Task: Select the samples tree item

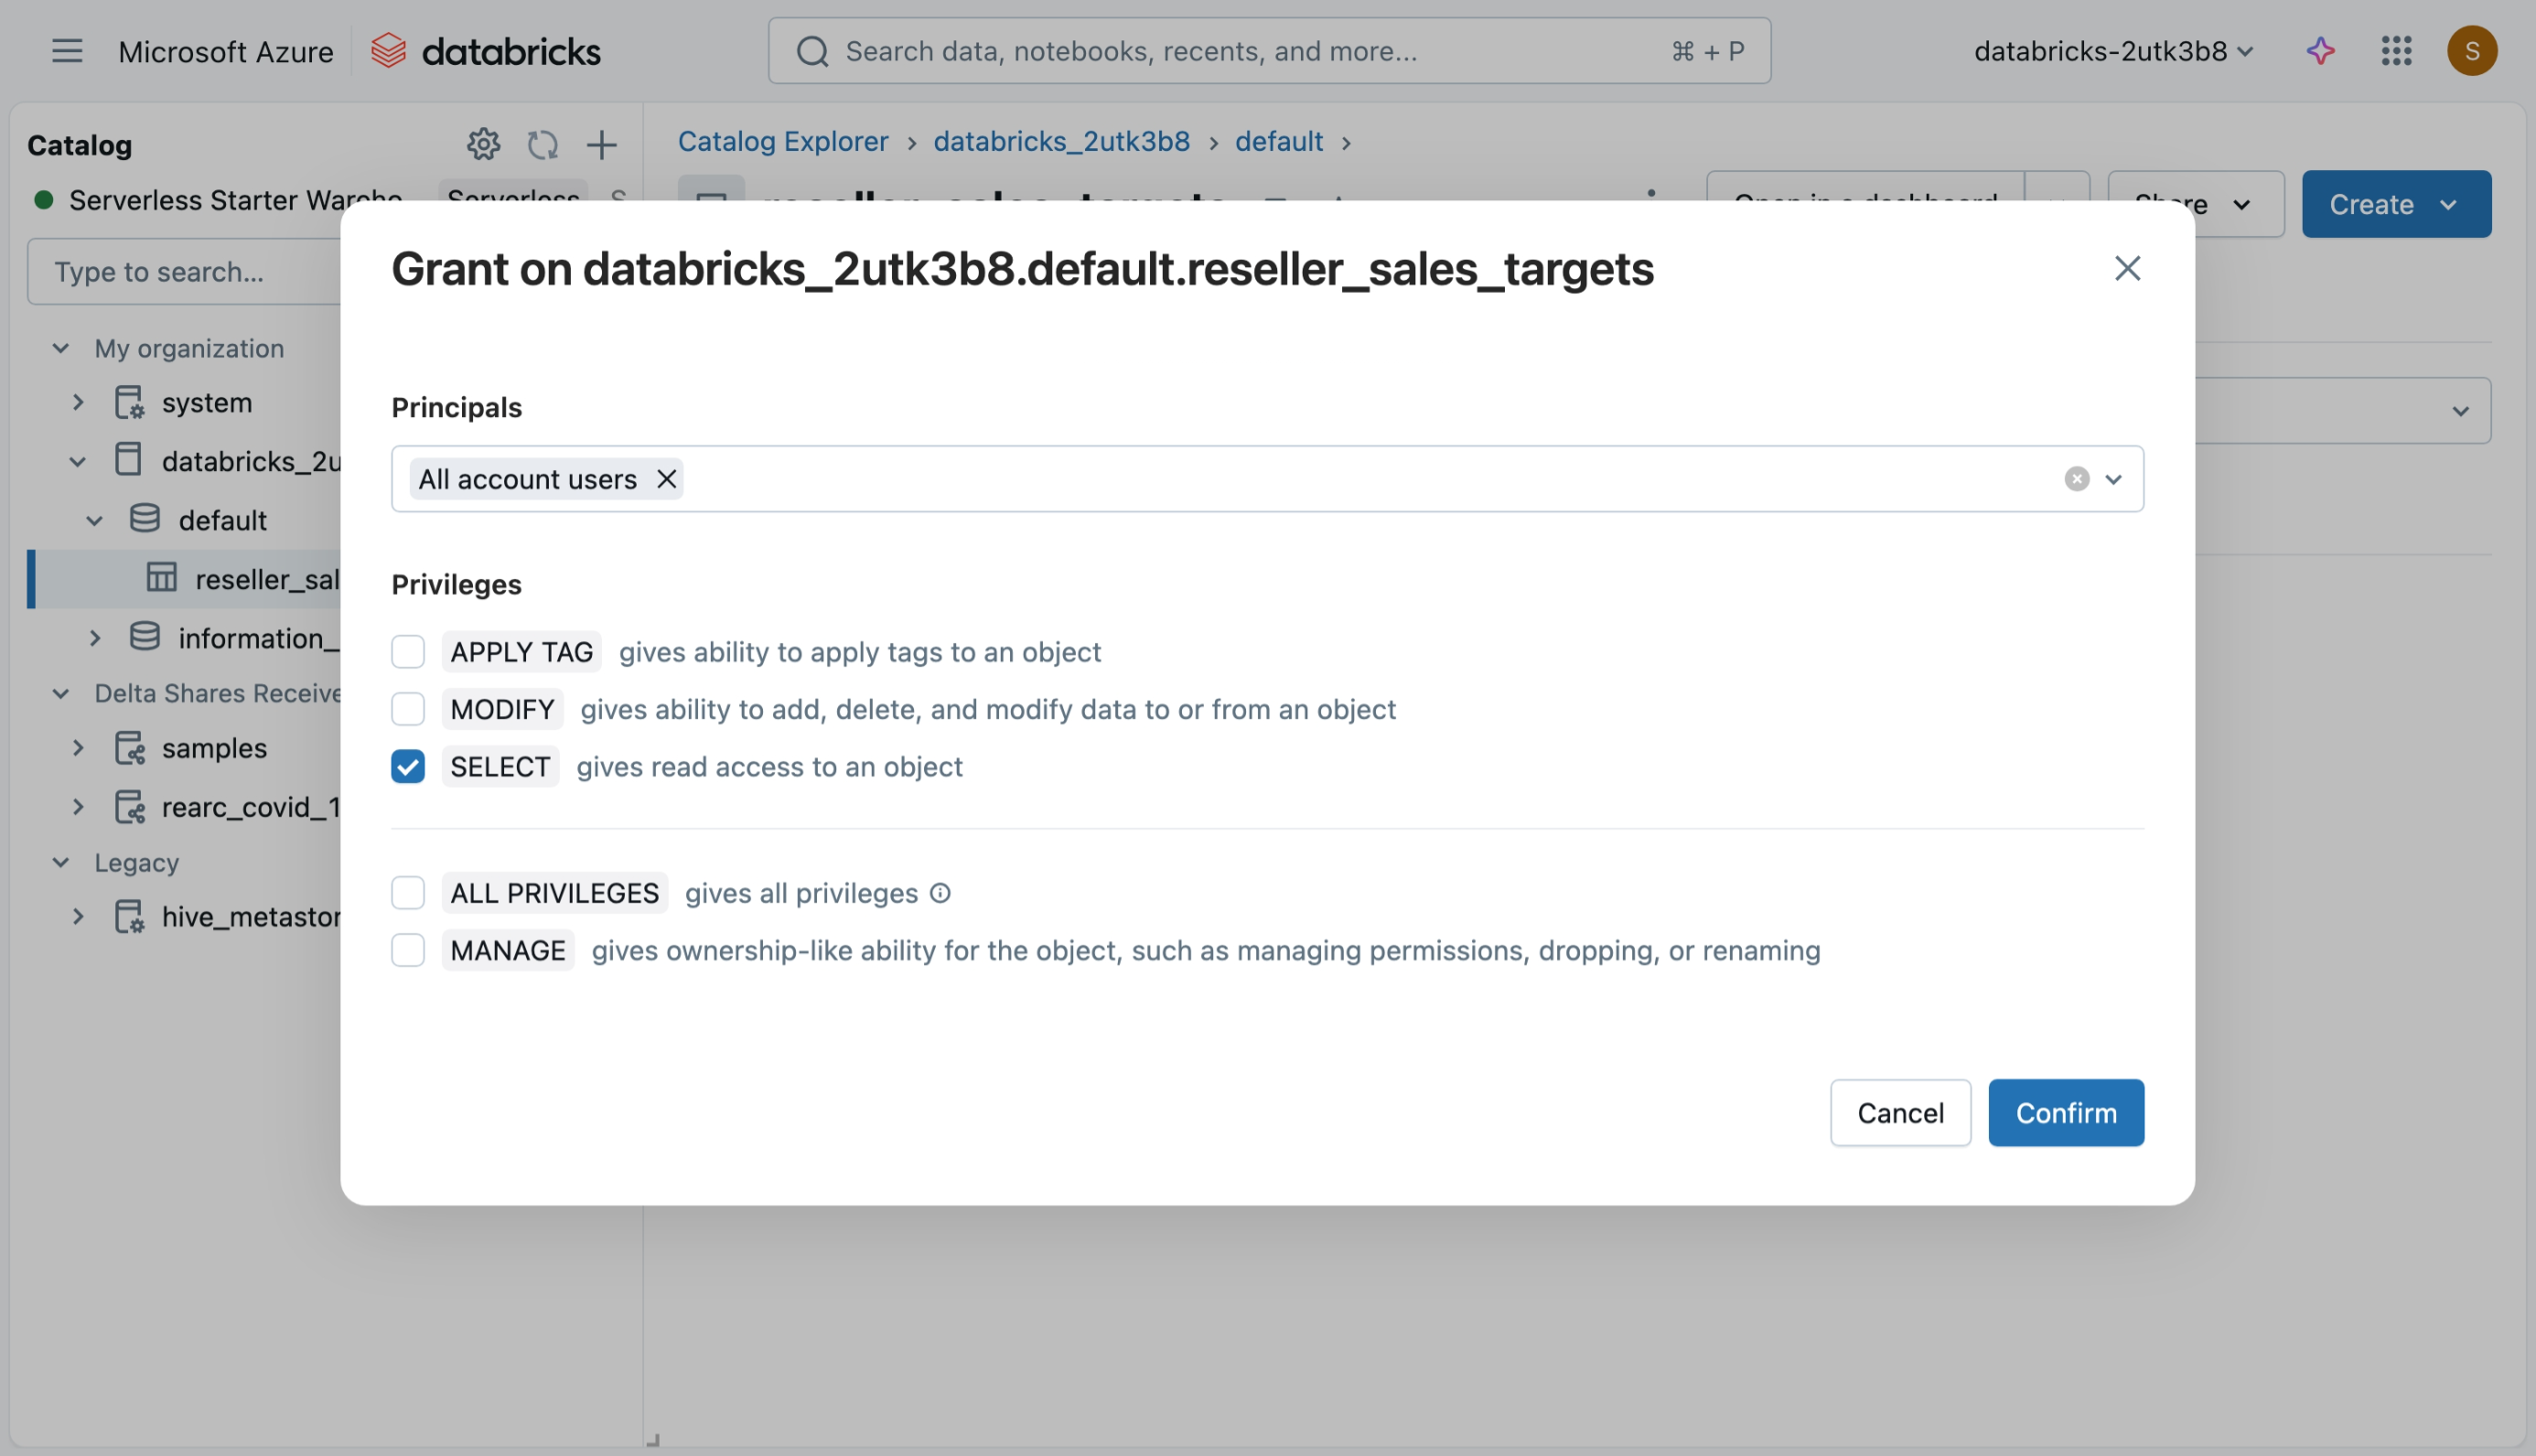Action: click(214, 748)
